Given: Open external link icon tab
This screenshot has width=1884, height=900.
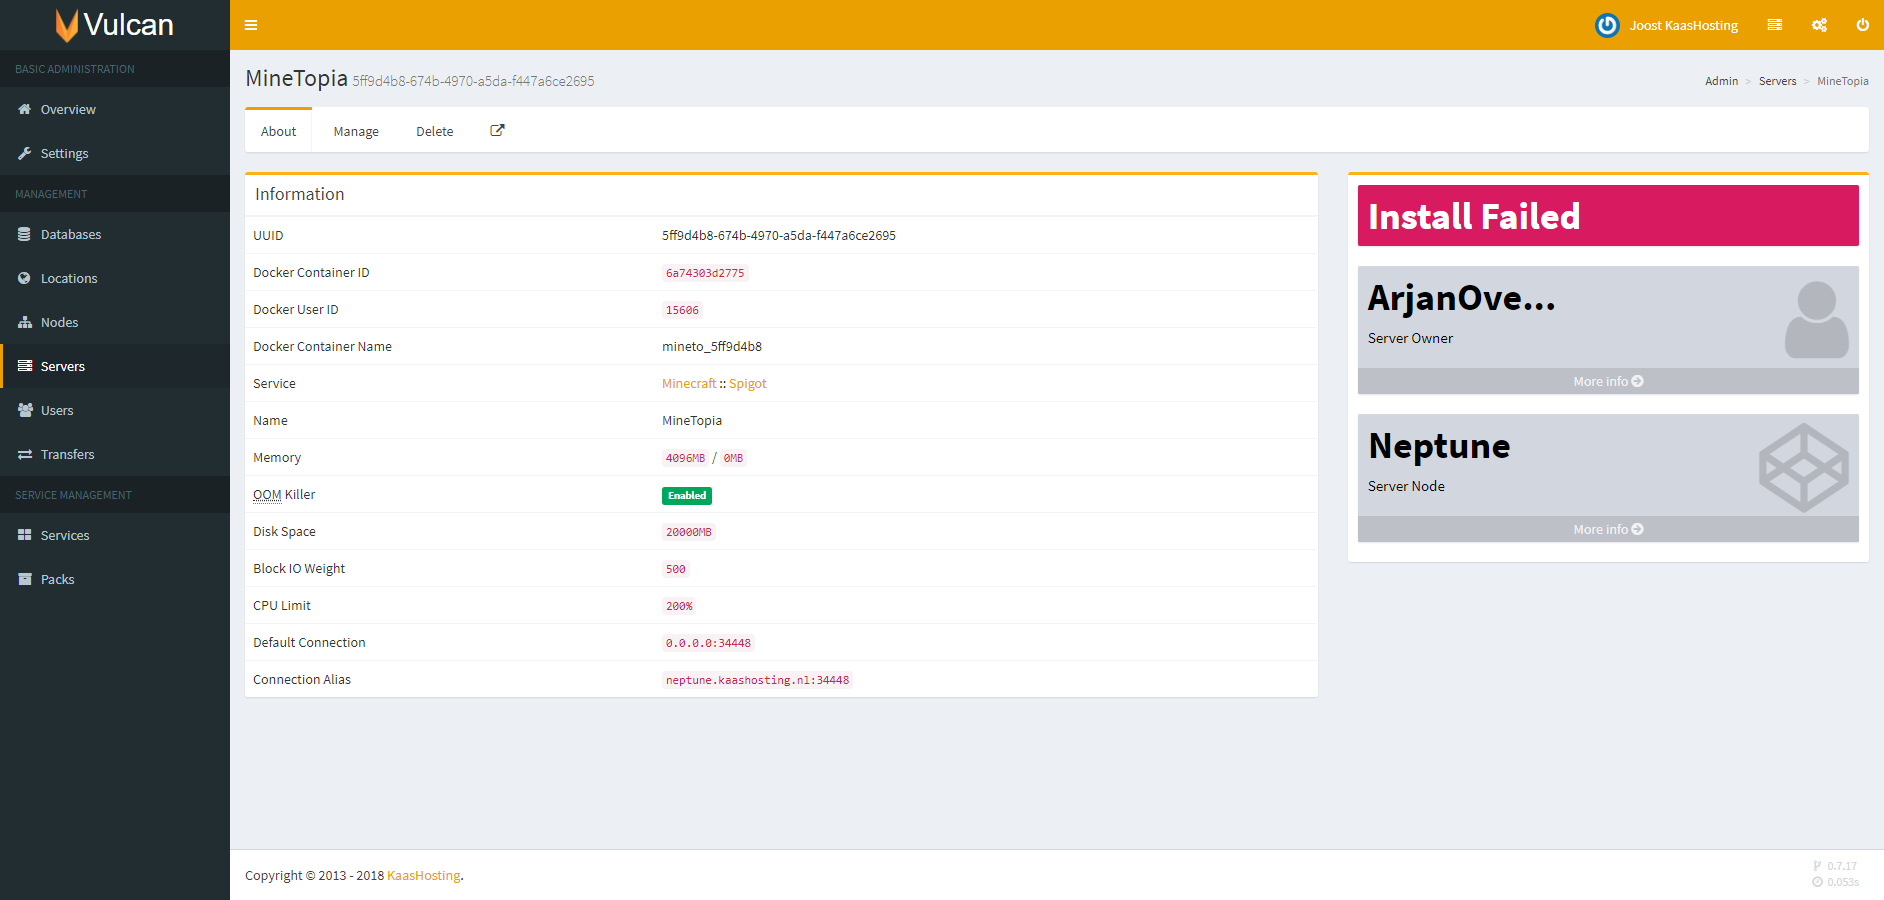Looking at the screenshot, I should tap(497, 131).
